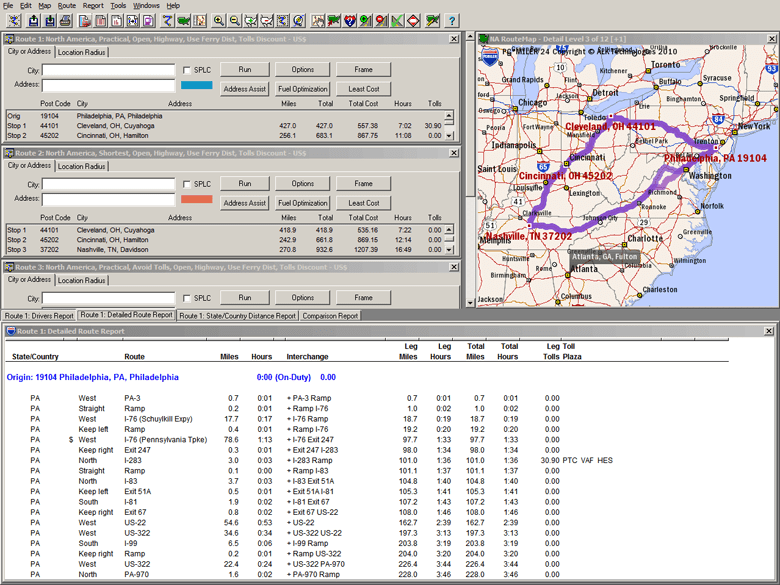Click the scroll-up arrow in Route 2 stop list
Screen dimensions: 780x585
pyautogui.click(x=449, y=229)
